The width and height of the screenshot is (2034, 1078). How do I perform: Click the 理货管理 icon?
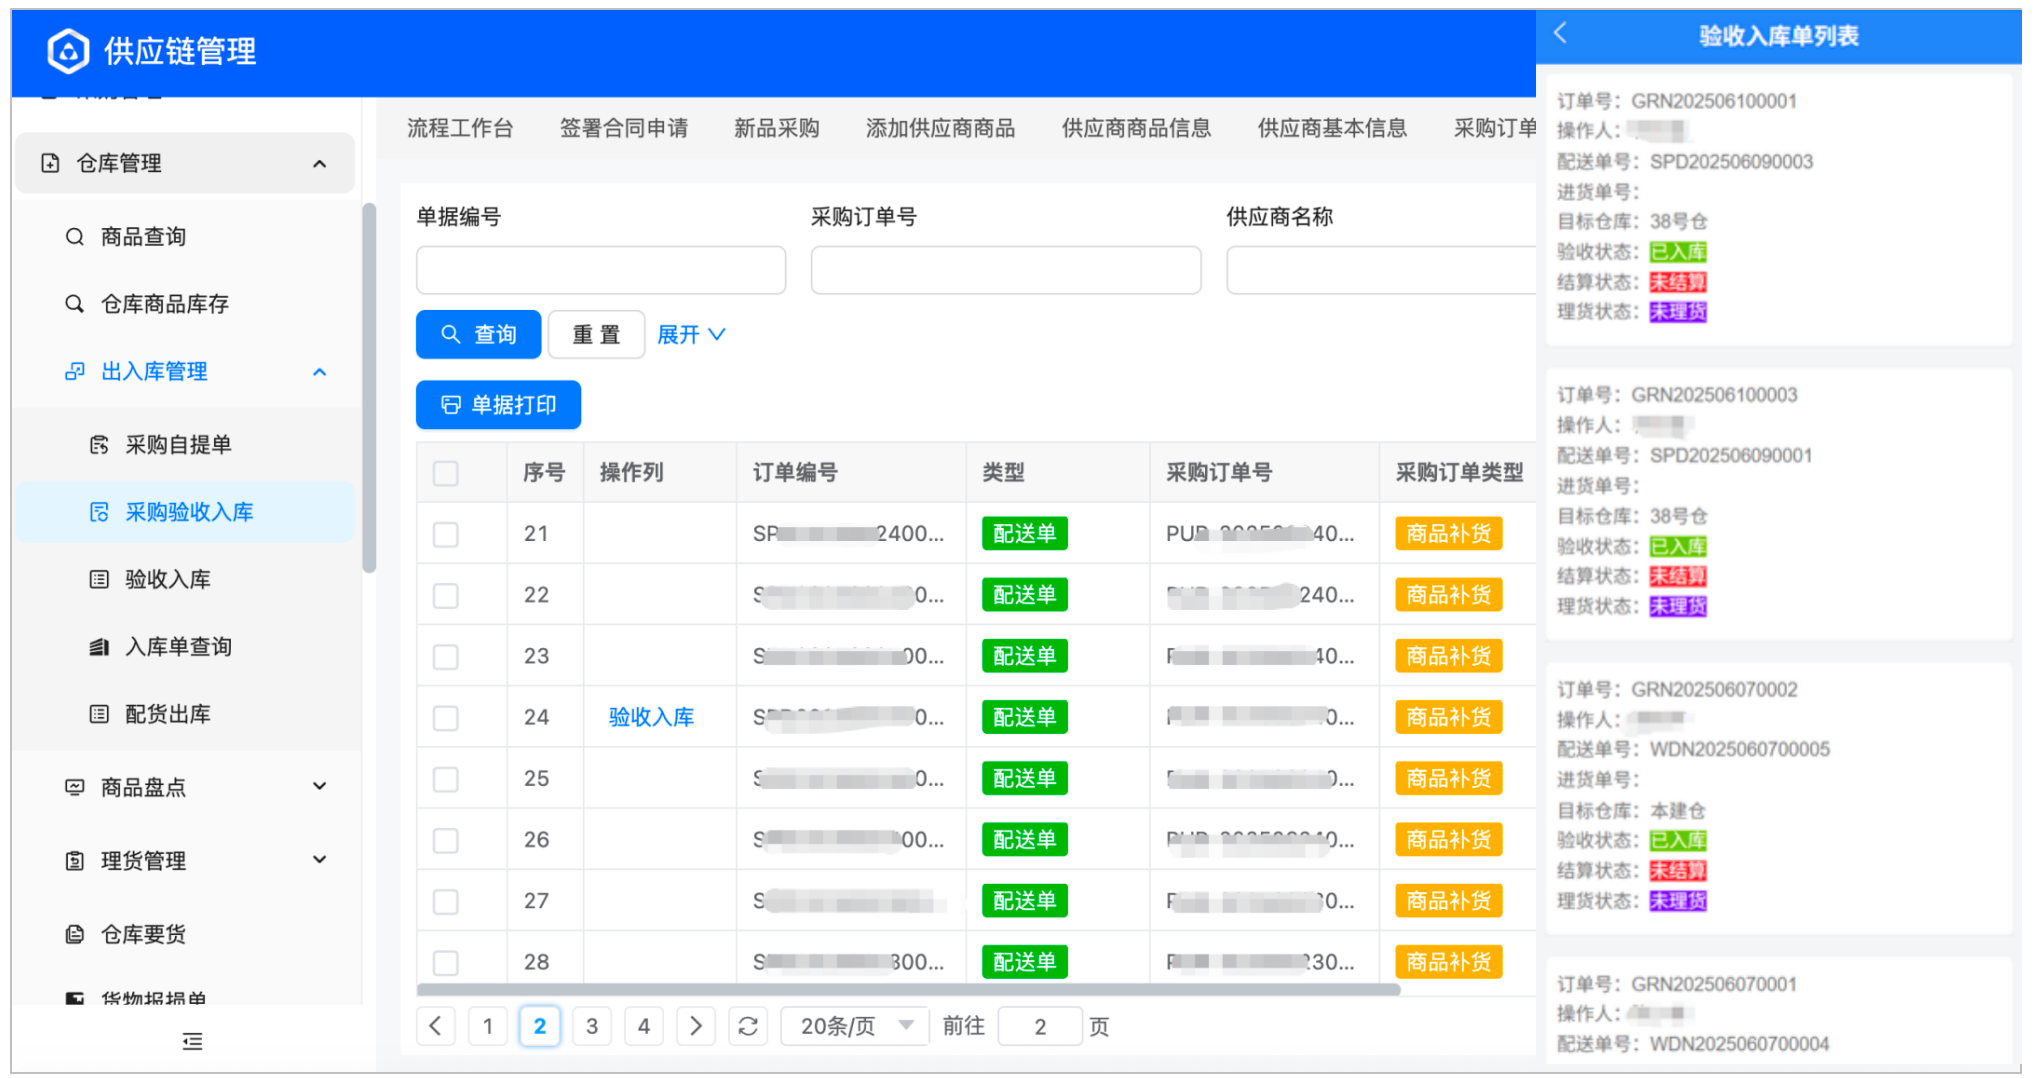[x=75, y=861]
